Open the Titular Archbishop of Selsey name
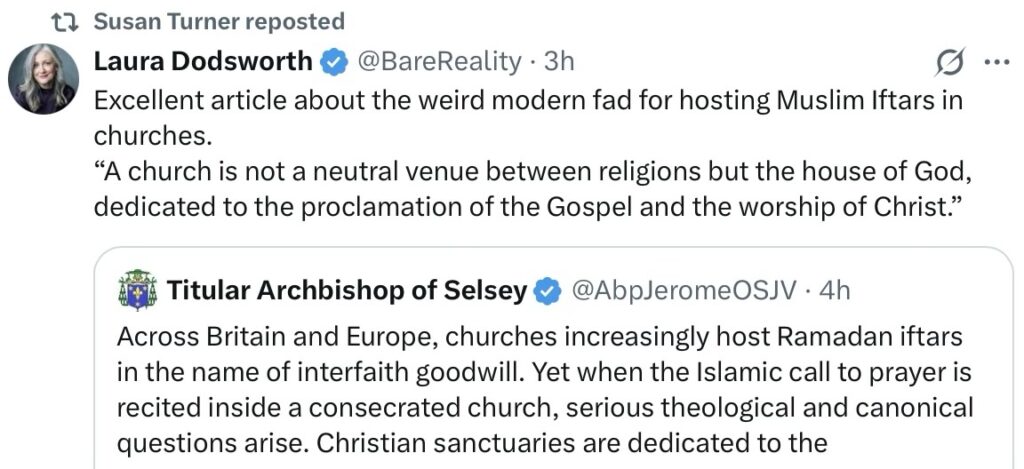This screenshot has height=469, width=1024. [347, 291]
